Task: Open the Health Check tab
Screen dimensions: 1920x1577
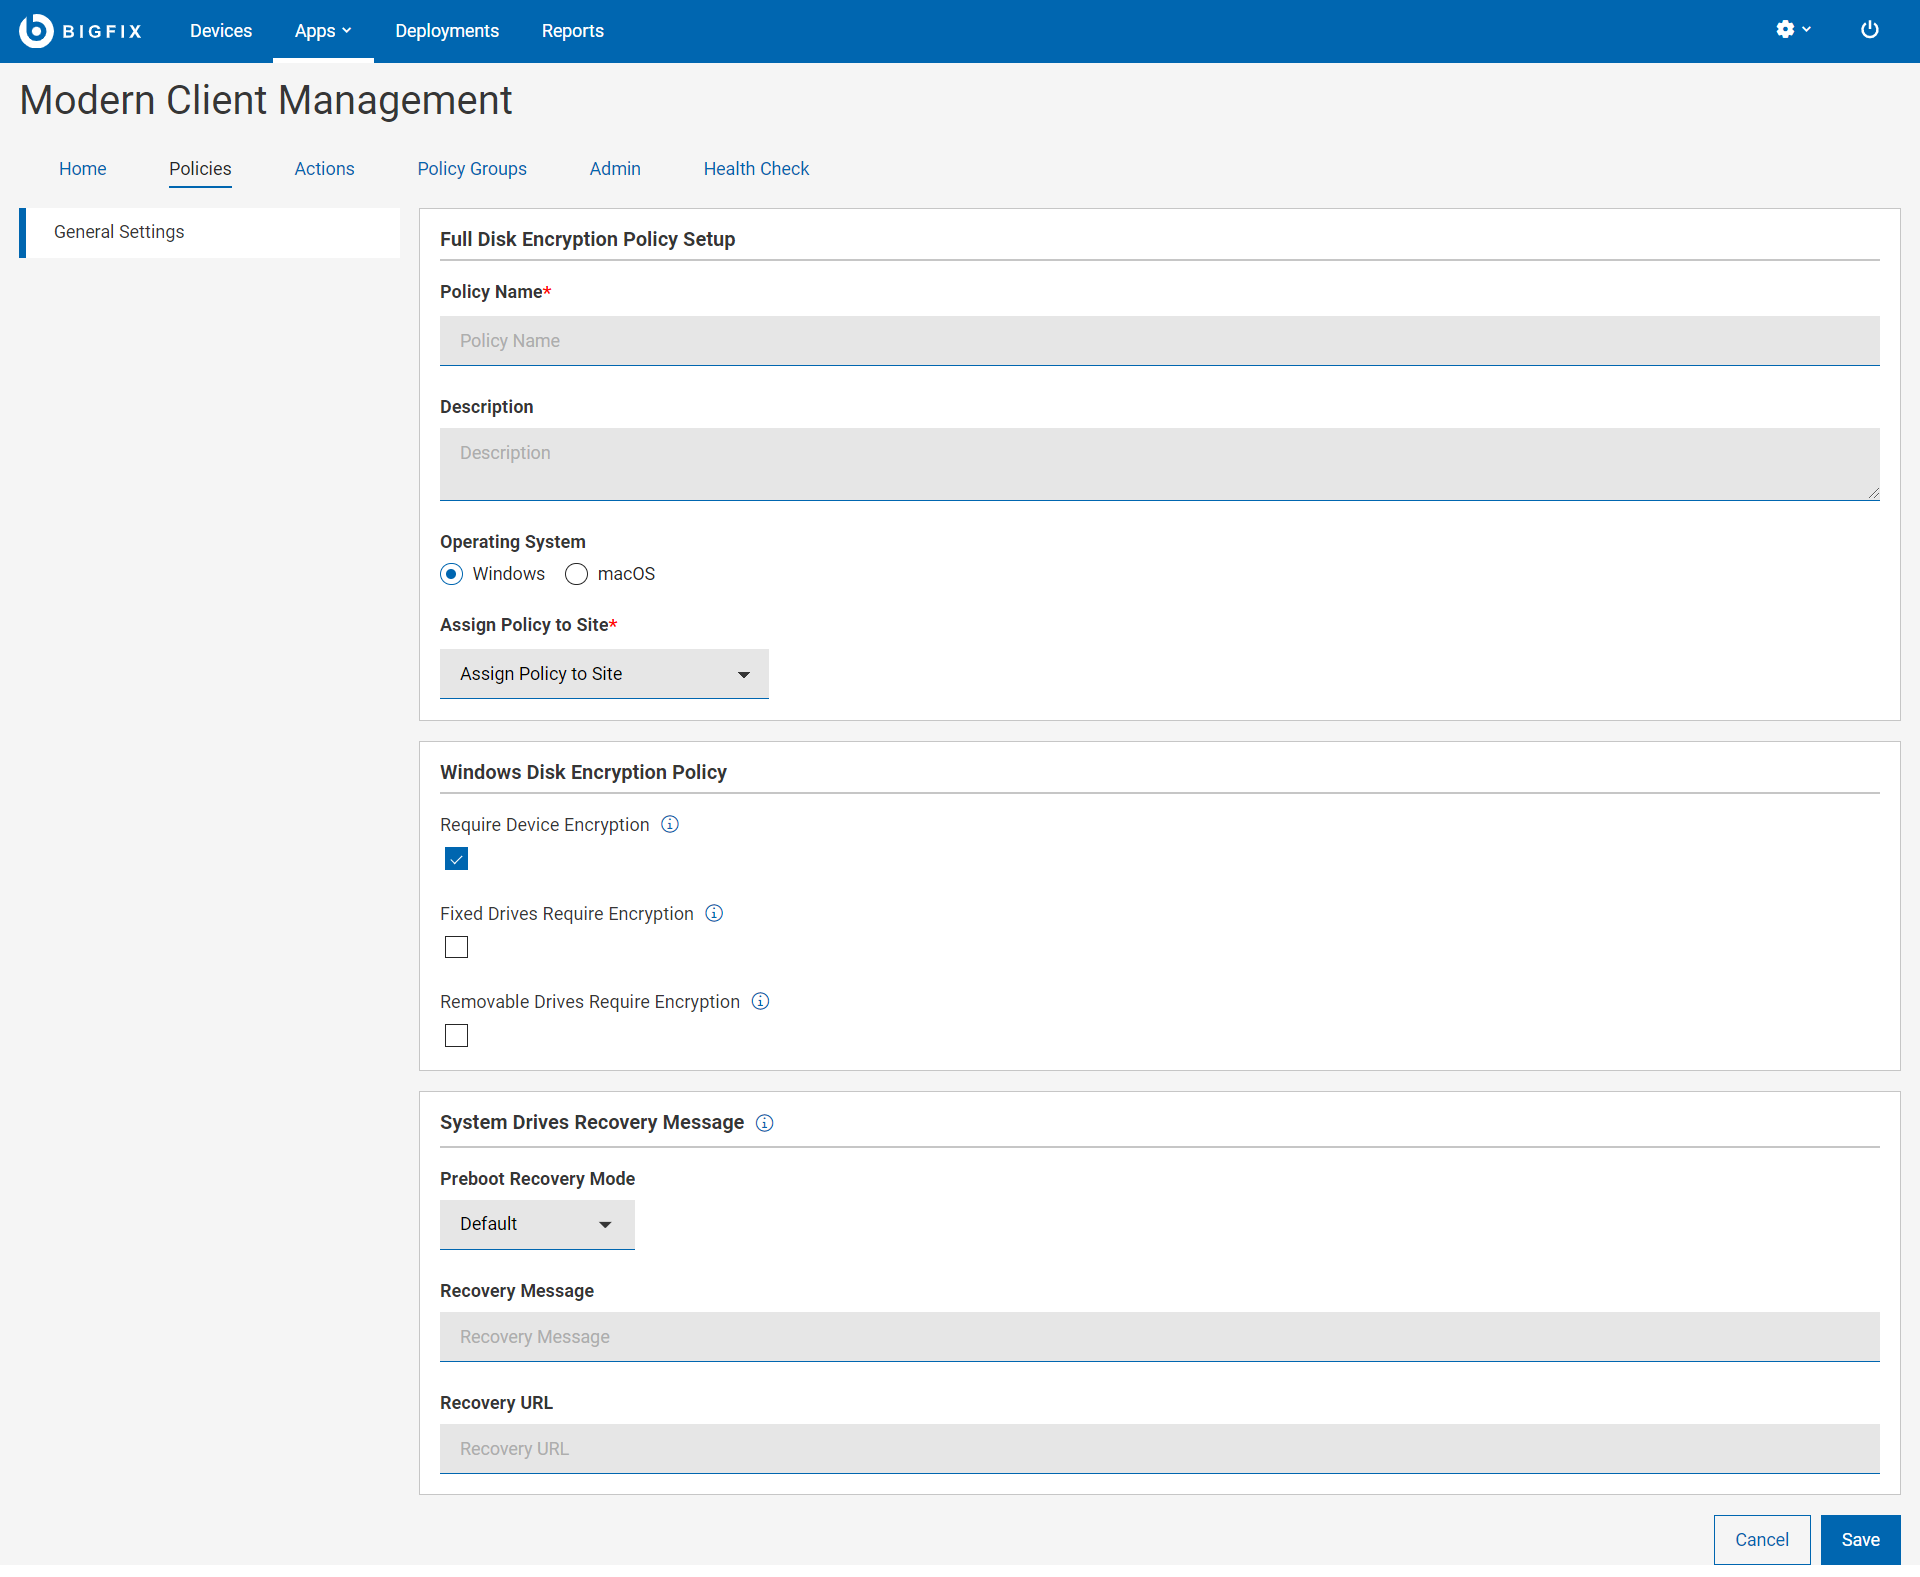Action: (756, 169)
